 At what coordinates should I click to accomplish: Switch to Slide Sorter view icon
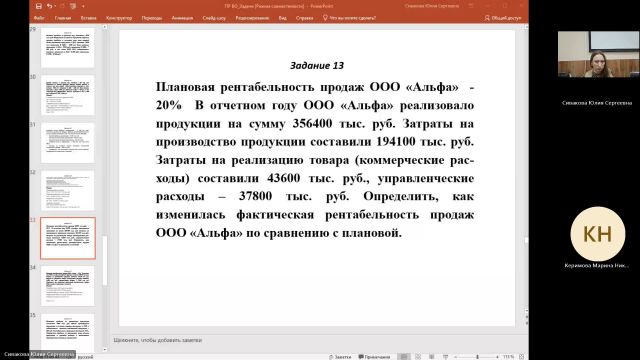(x=418, y=357)
